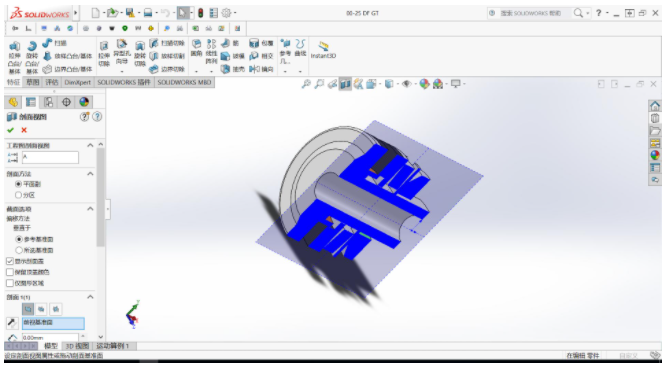Select the cursor Select tool
Viewport: 664px width, 370px height.
[x=183, y=13]
